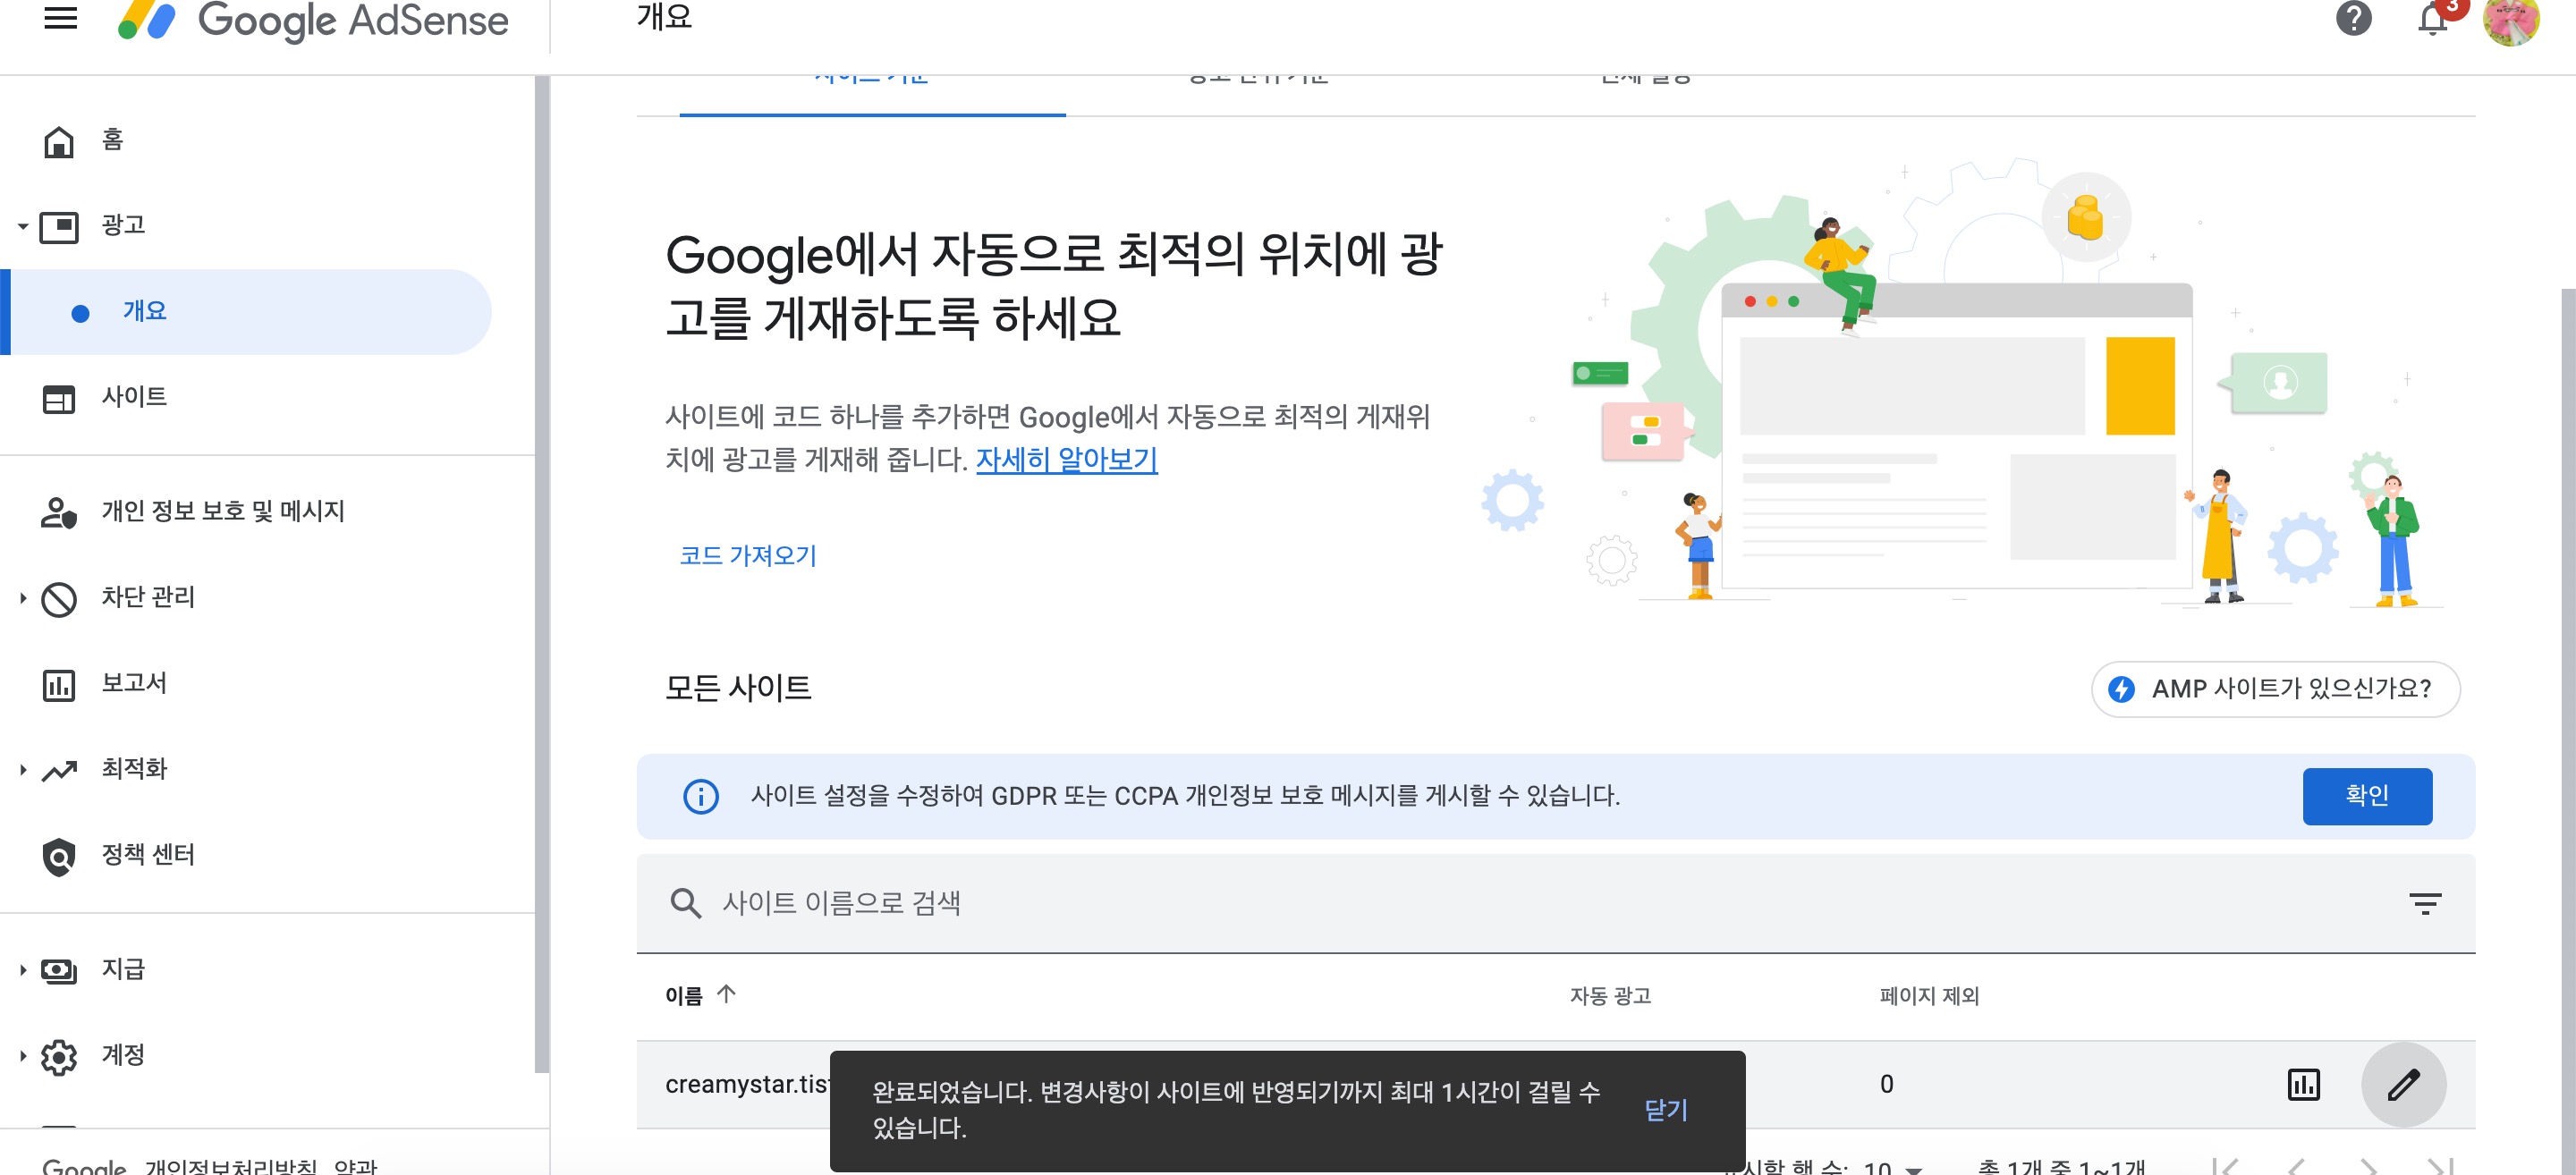Open report icon for creamystar site
This screenshot has width=2576, height=1175.
[x=2303, y=1084]
